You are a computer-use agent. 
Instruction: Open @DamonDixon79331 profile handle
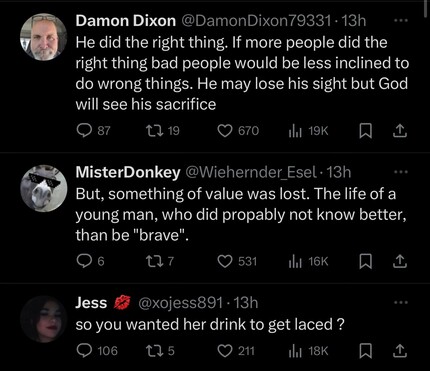point(257,21)
